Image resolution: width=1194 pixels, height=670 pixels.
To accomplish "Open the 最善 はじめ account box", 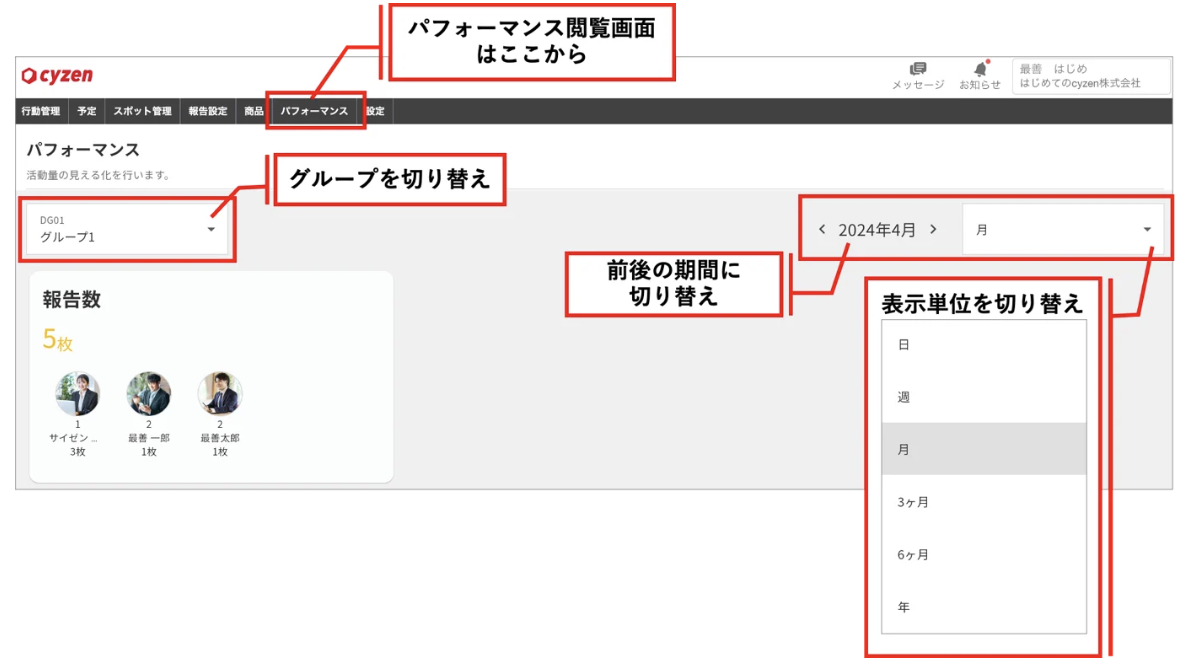I will pyautogui.click(x=1090, y=76).
